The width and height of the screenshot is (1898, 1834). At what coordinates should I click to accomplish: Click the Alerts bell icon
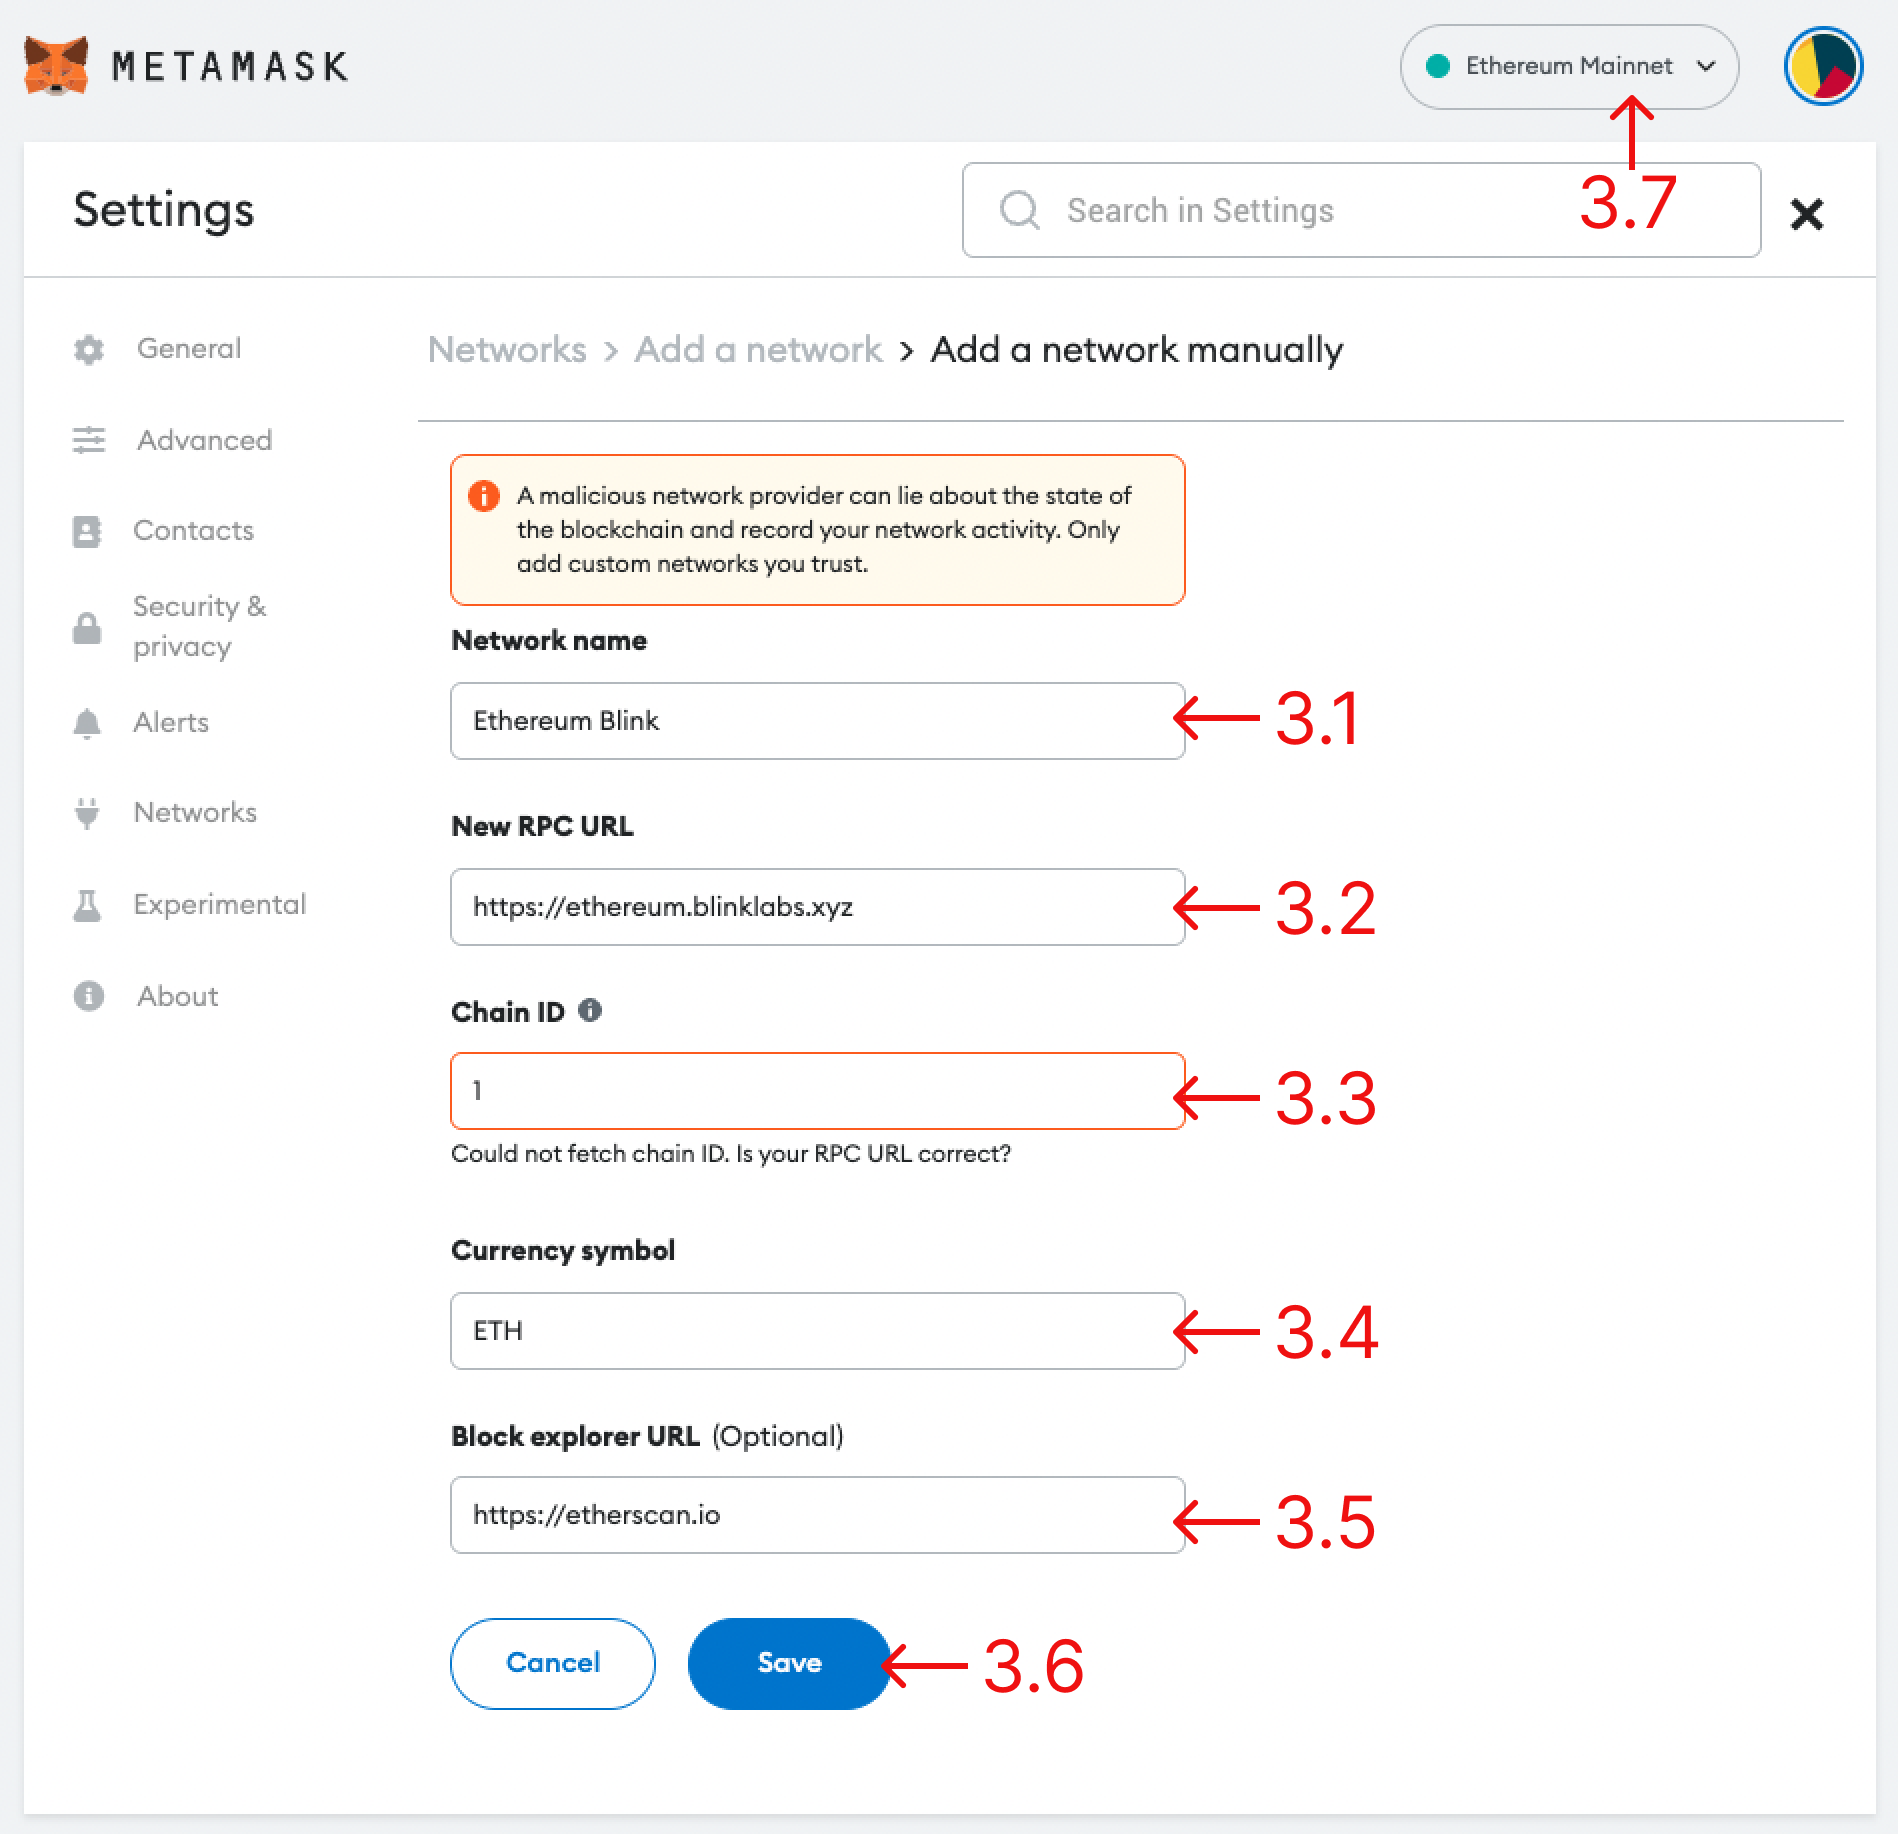point(87,723)
